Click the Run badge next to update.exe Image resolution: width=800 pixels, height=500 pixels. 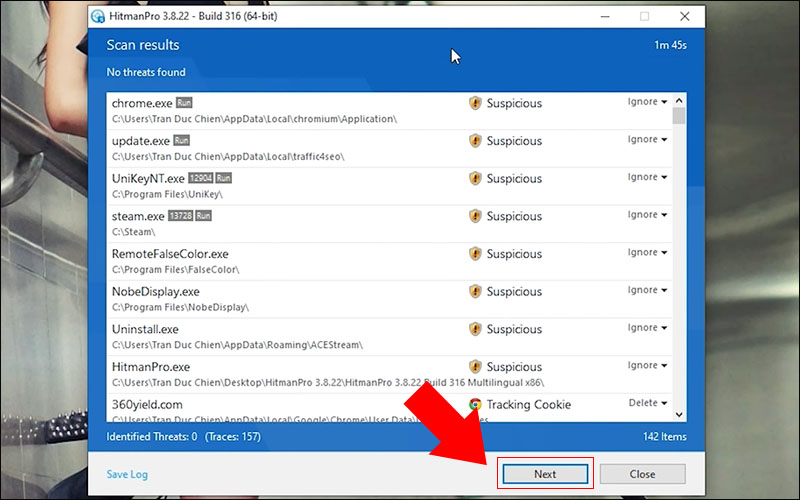(181, 140)
